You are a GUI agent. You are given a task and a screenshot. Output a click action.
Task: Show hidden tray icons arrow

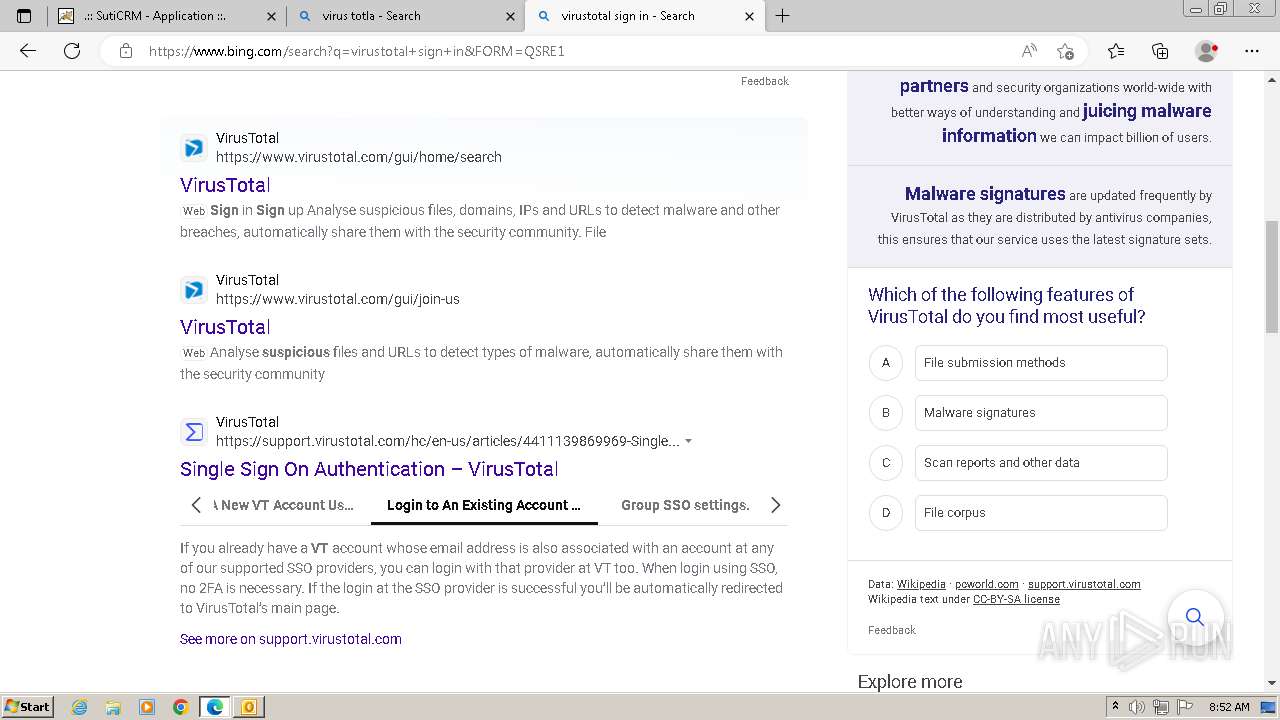1115,707
